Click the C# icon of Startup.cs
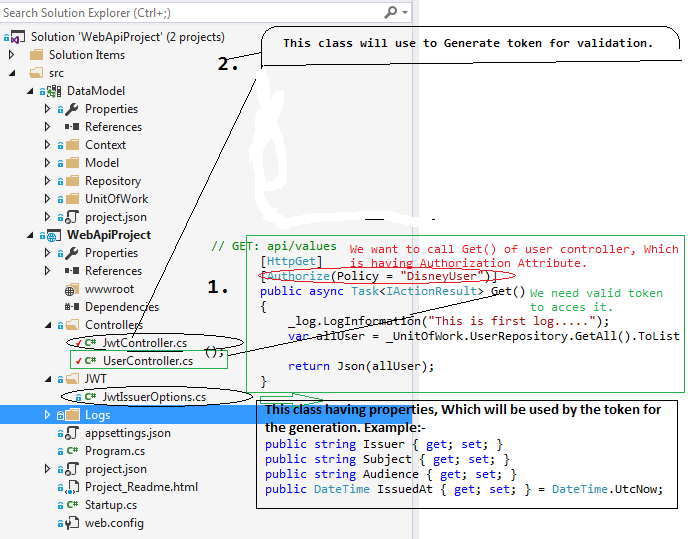Viewport: 694px width, 539px height. pyautogui.click(x=72, y=505)
